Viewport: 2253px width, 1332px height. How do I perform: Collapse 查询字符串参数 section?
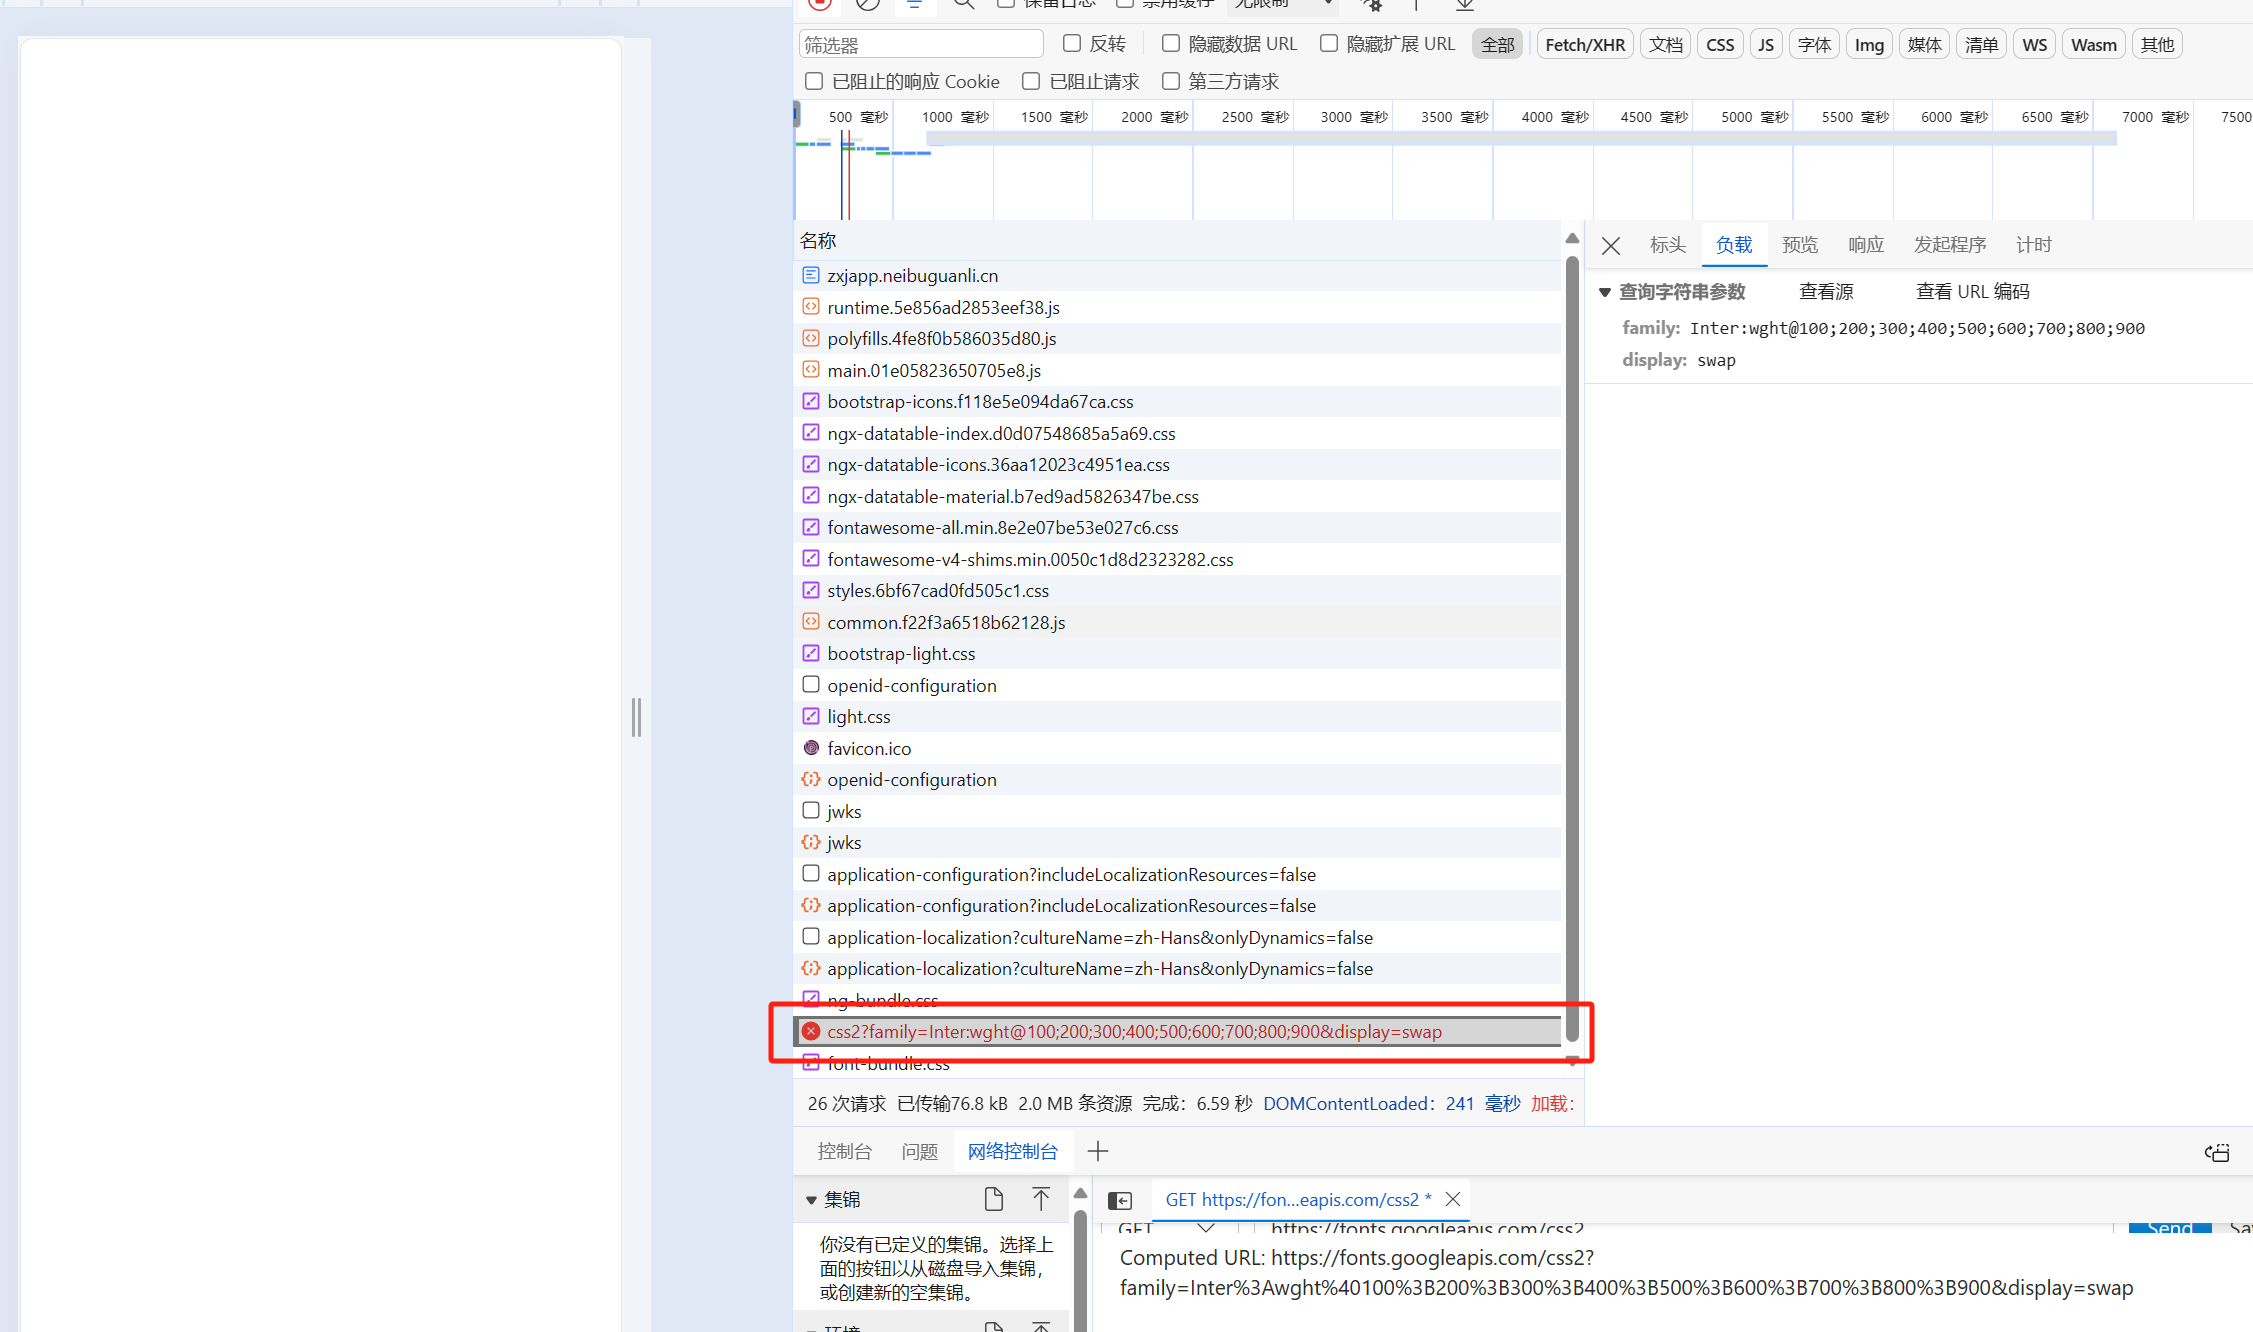1604,292
